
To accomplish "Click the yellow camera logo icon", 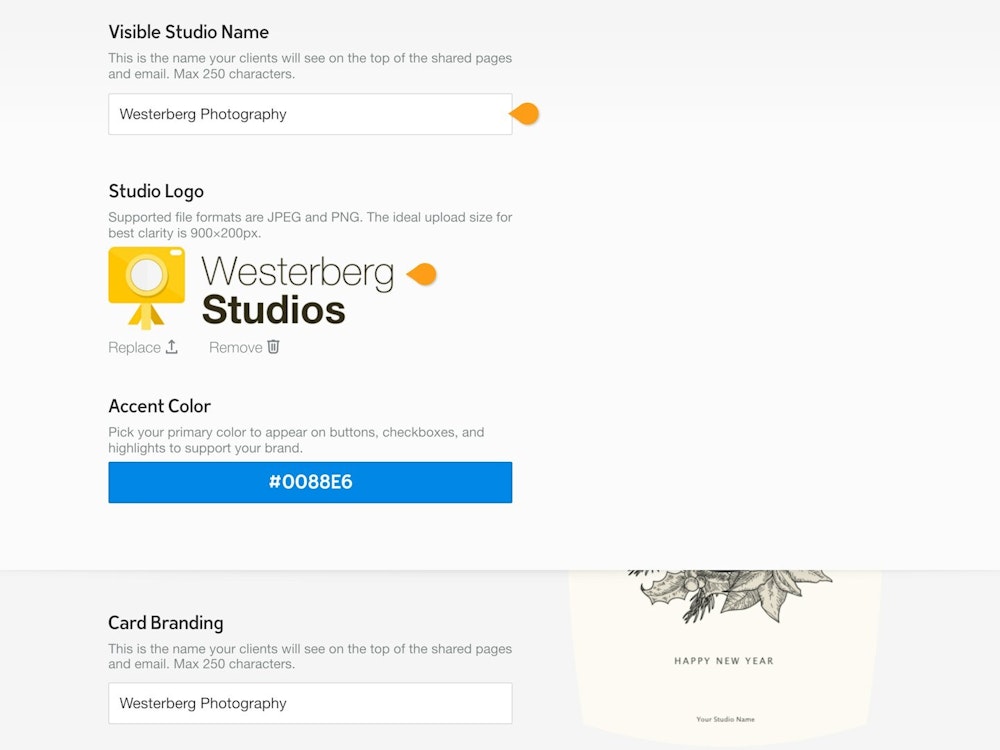I will pos(146,286).
